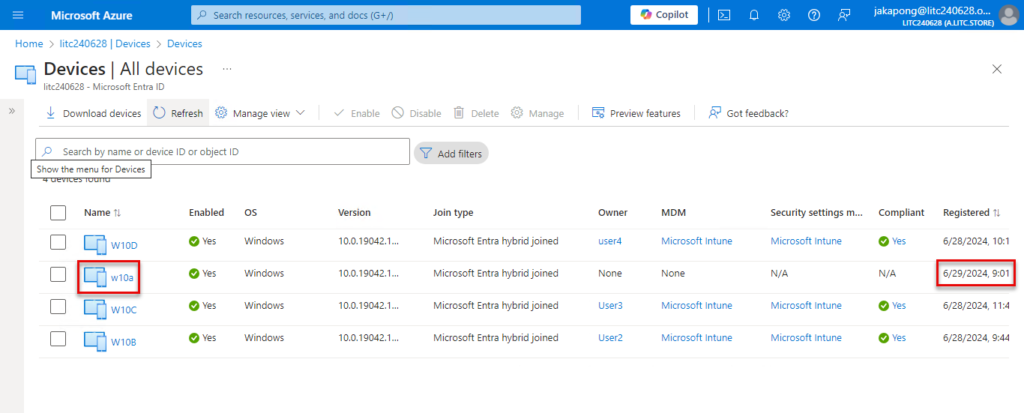Open the ellipsis more options beside title
Image resolution: width=1024 pixels, height=413 pixels.
pos(227,69)
